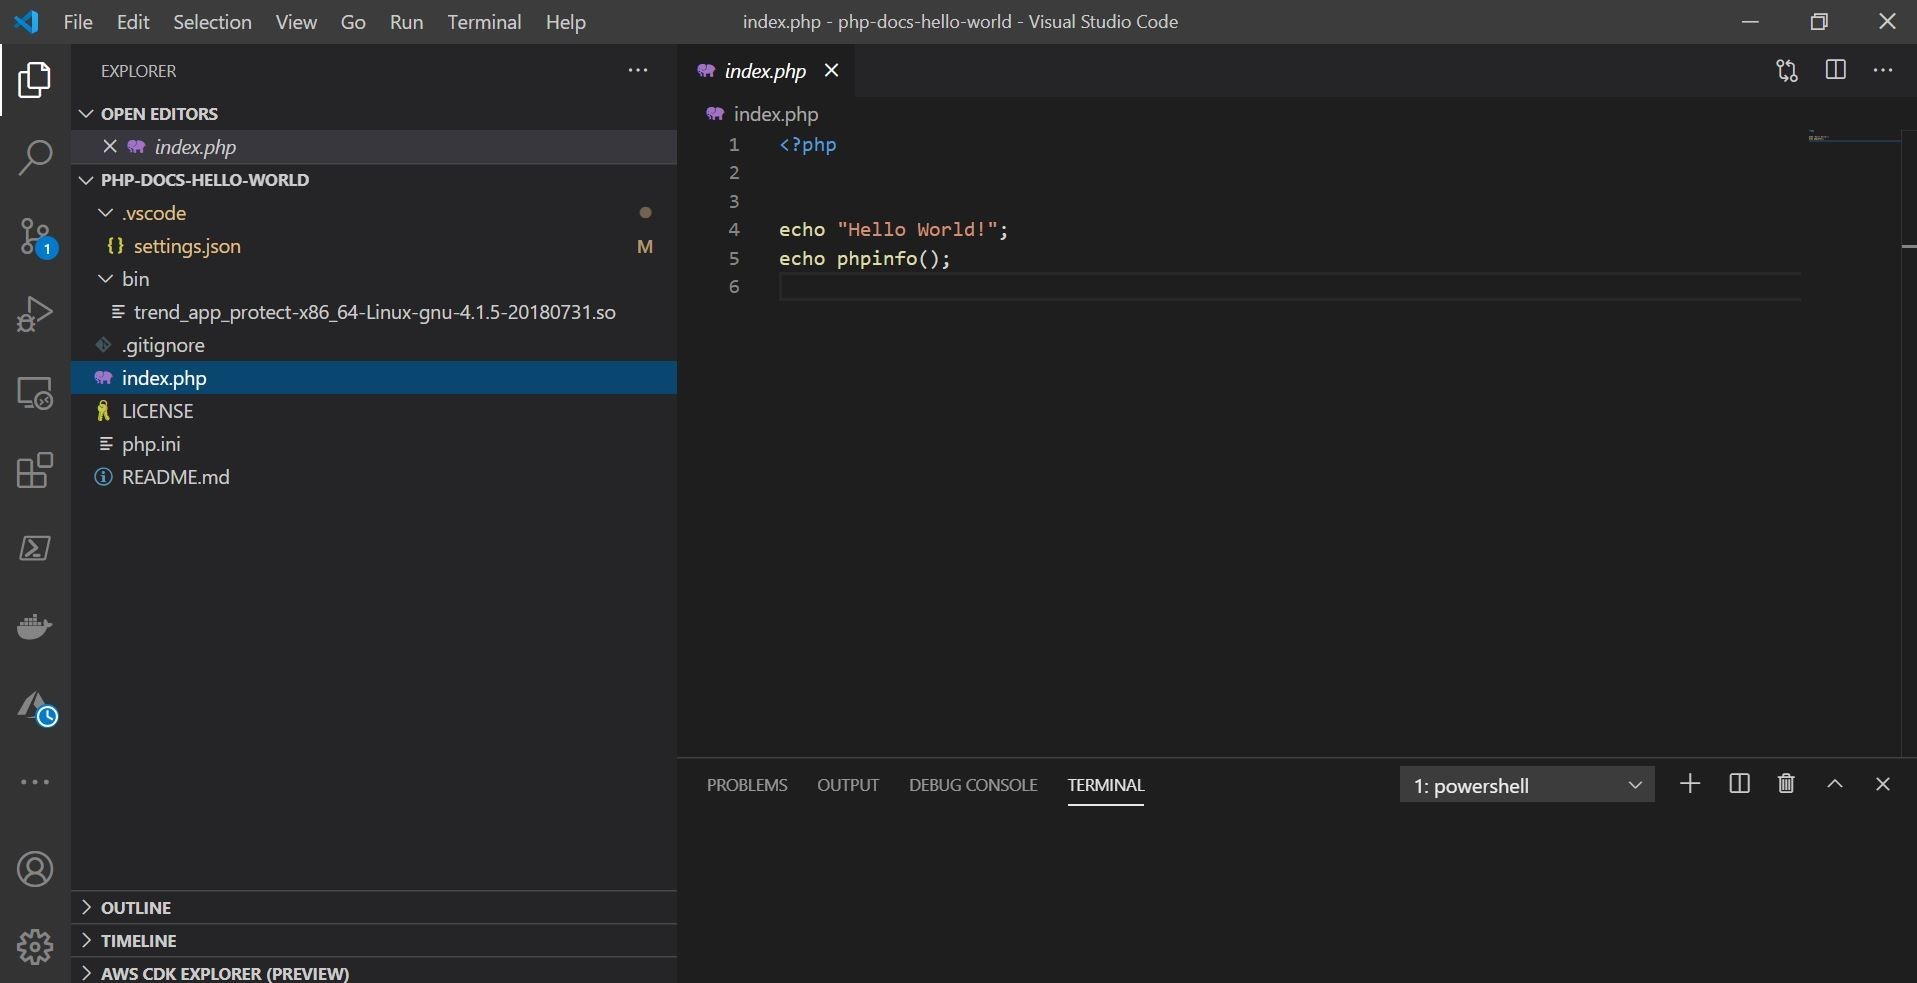Open the Help menu
Viewport: 1917px width, 983px height.
(565, 22)
